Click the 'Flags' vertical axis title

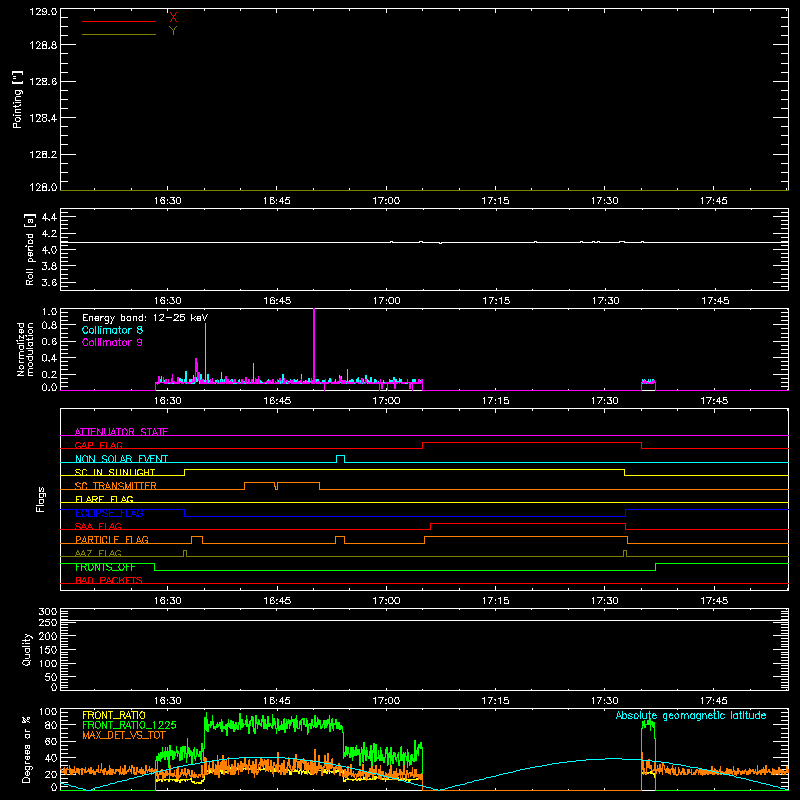tap(40, 499)
